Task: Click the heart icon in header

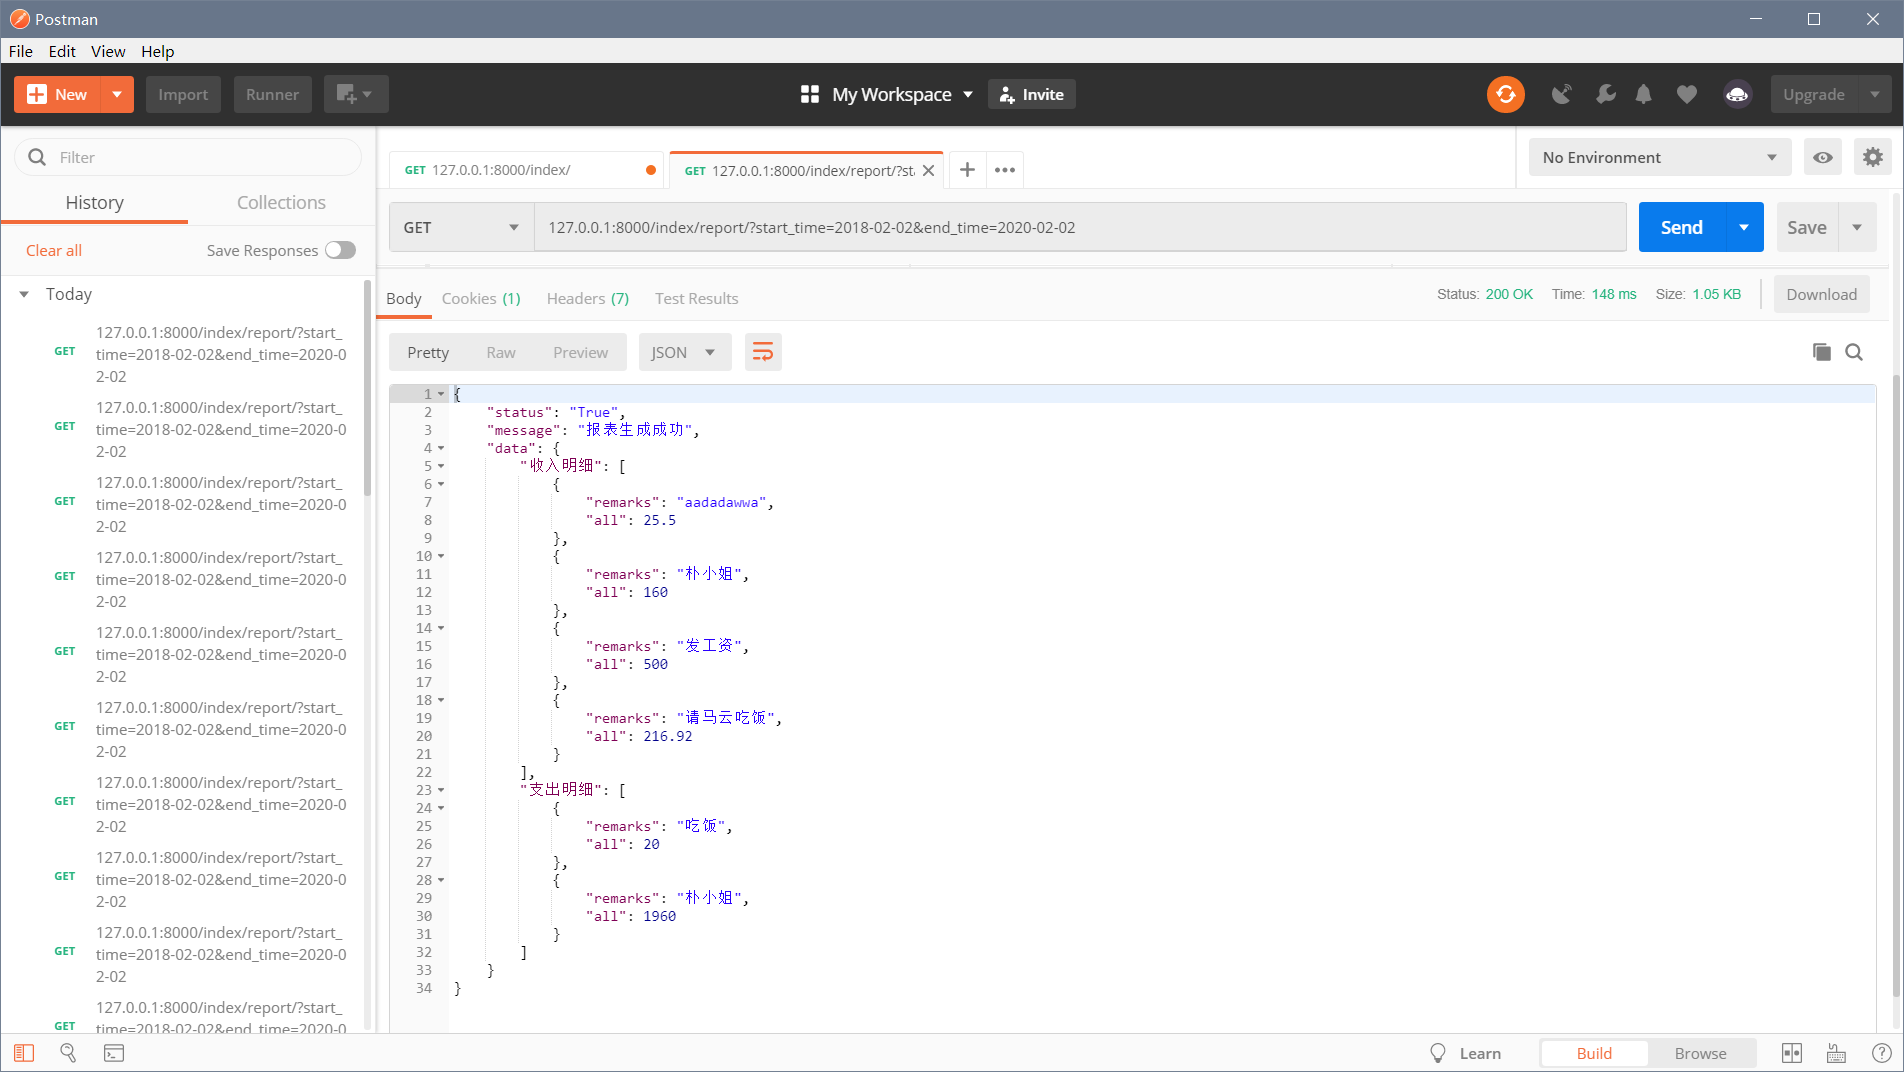Action: (1687, 95)
